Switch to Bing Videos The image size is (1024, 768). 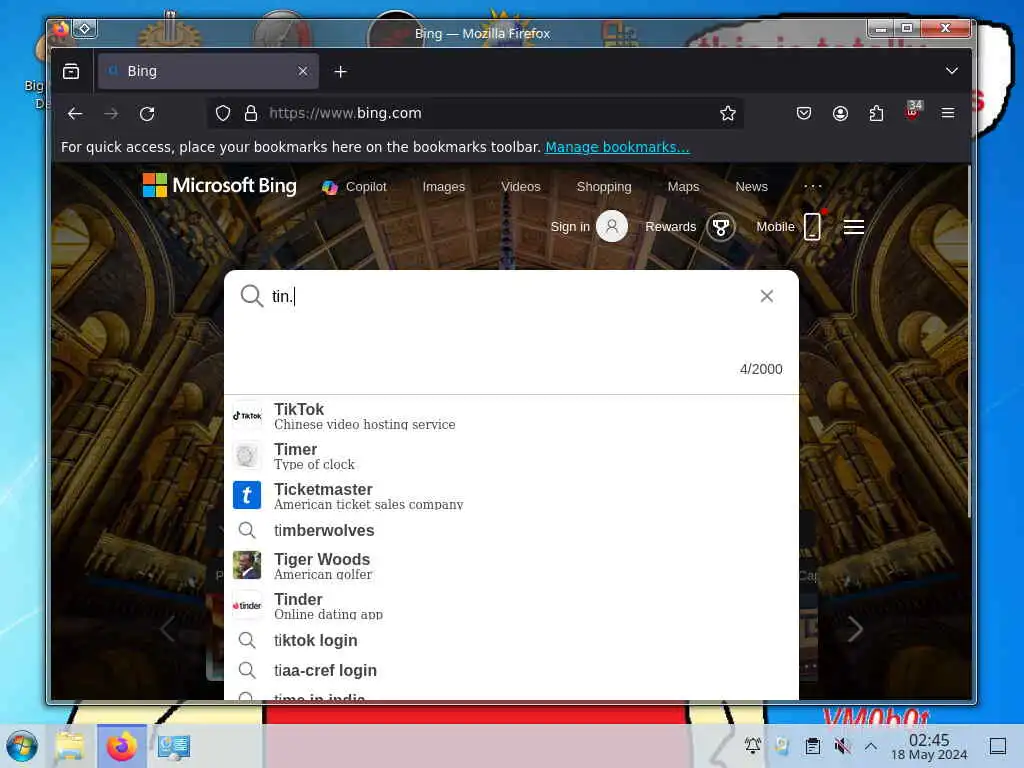[x=520, y=187]
